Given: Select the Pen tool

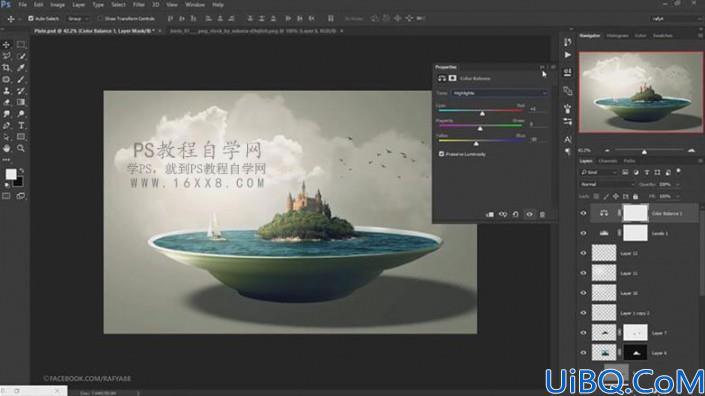Looking at the screenshot, I should (6, 125).
